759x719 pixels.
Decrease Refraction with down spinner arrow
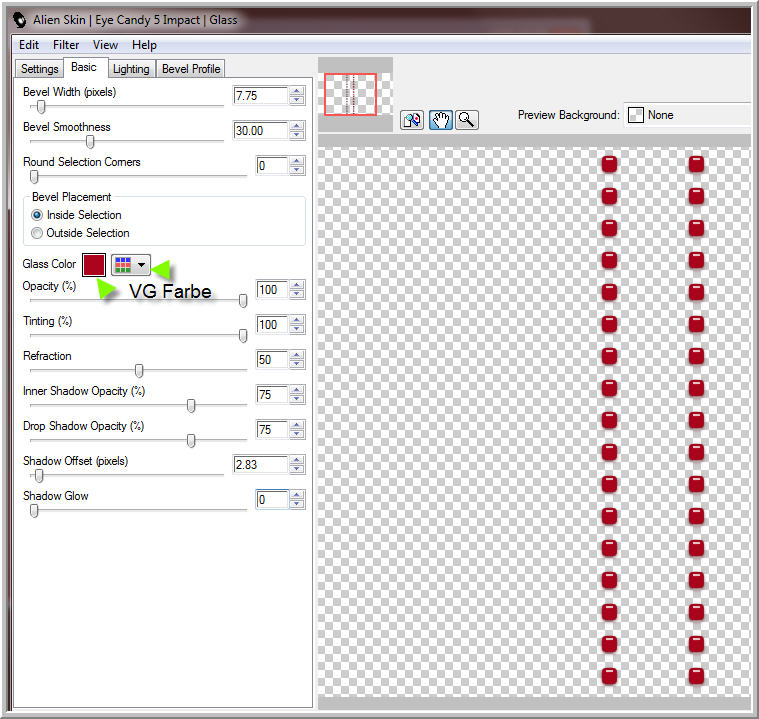click(x=297, y=364)
